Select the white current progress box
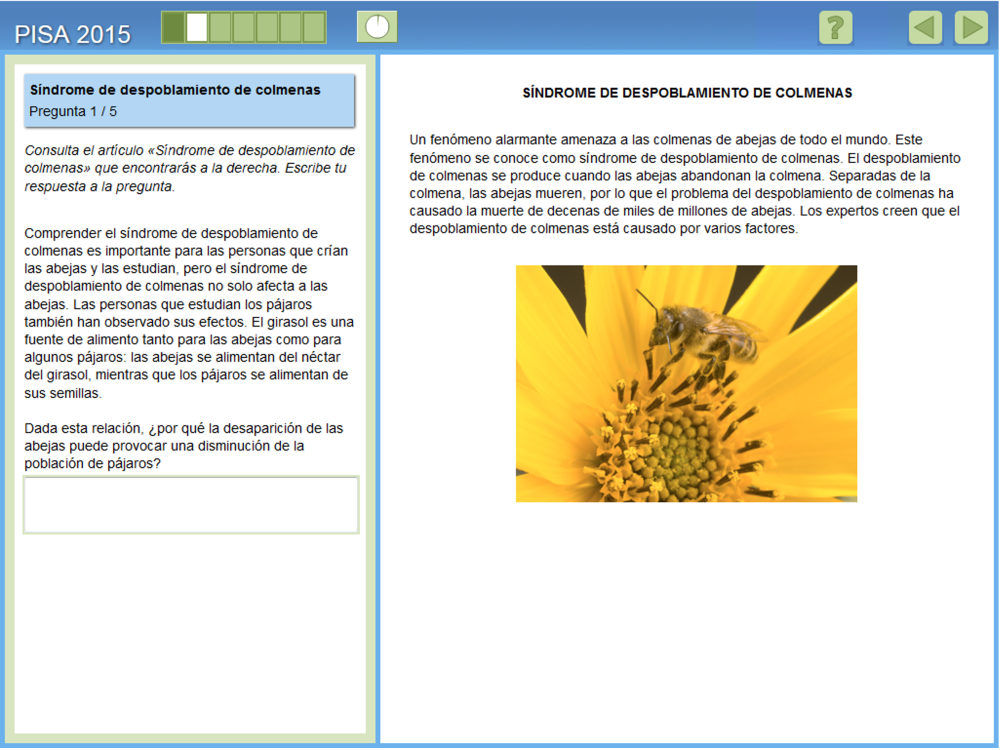 point(197,27)
